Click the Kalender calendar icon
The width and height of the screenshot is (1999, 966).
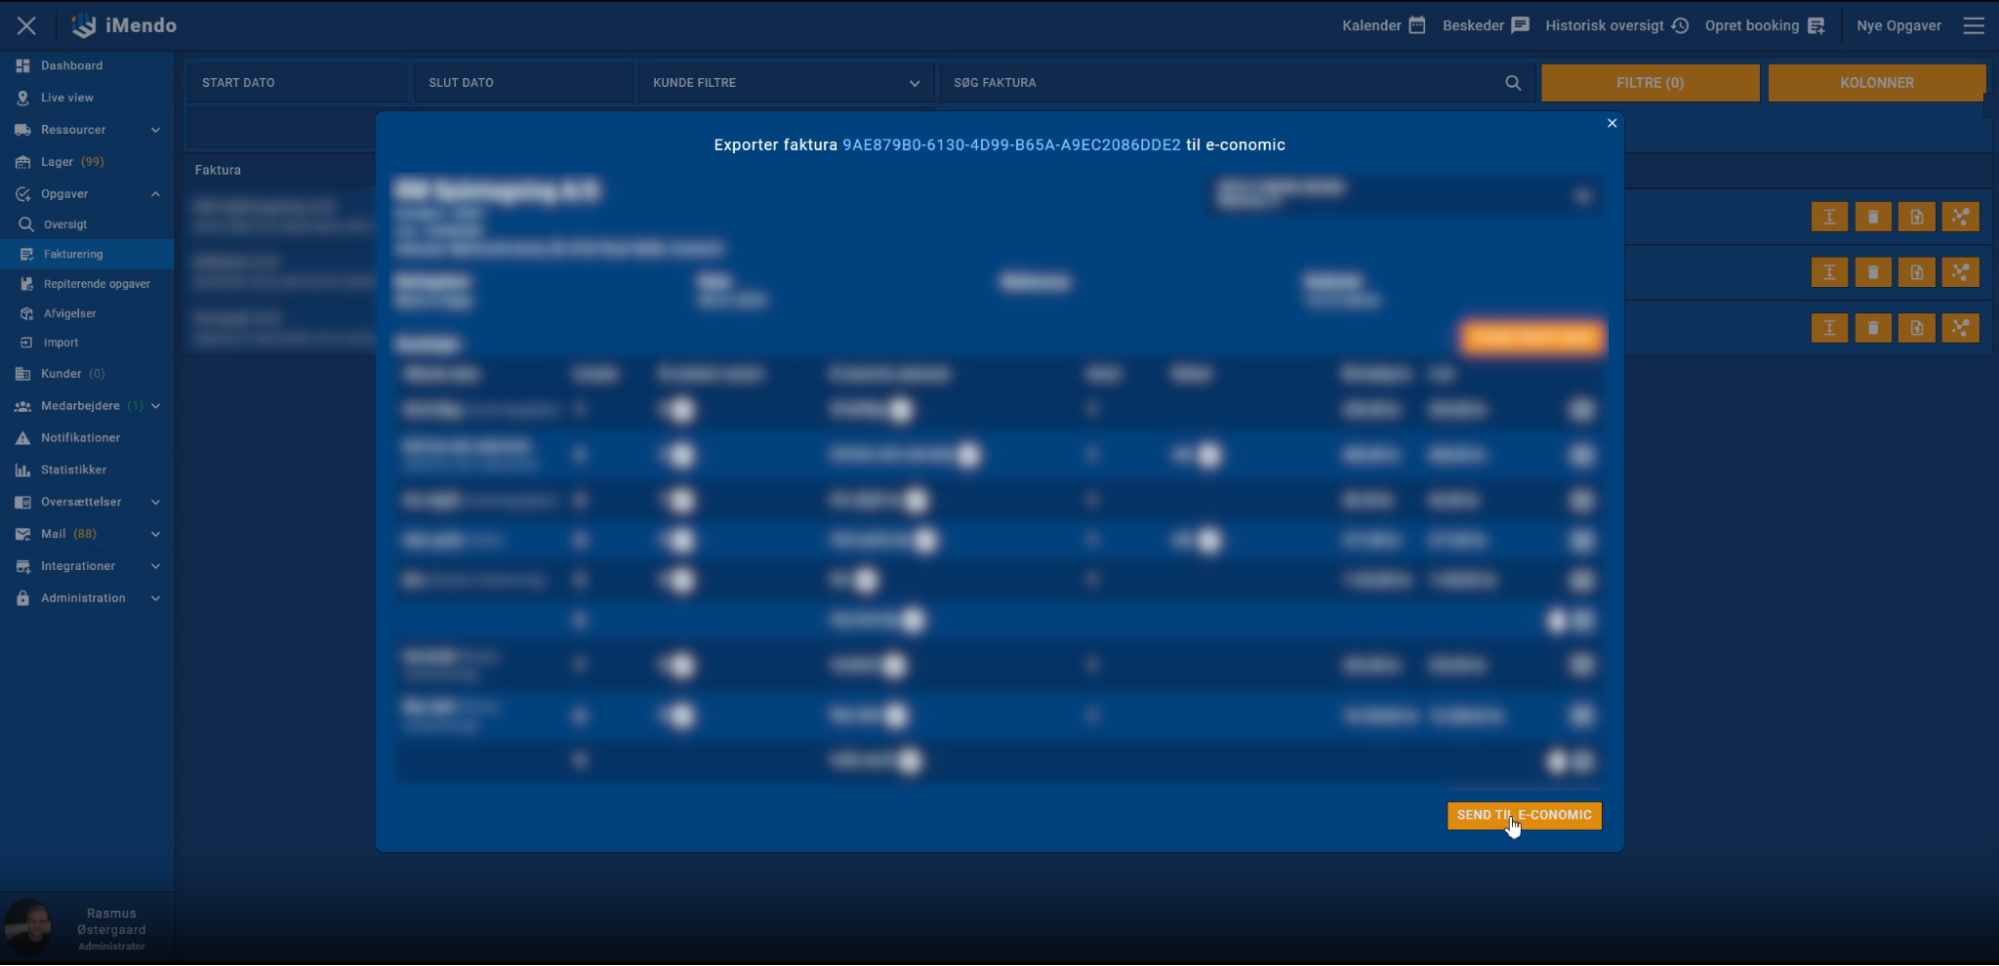pyautogui.click(x=1416, y=26)
